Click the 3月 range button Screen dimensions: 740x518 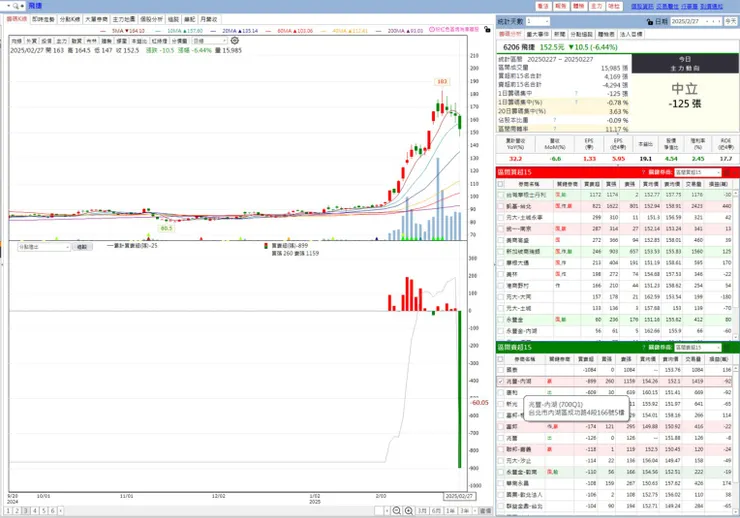(x=422, y=510)
